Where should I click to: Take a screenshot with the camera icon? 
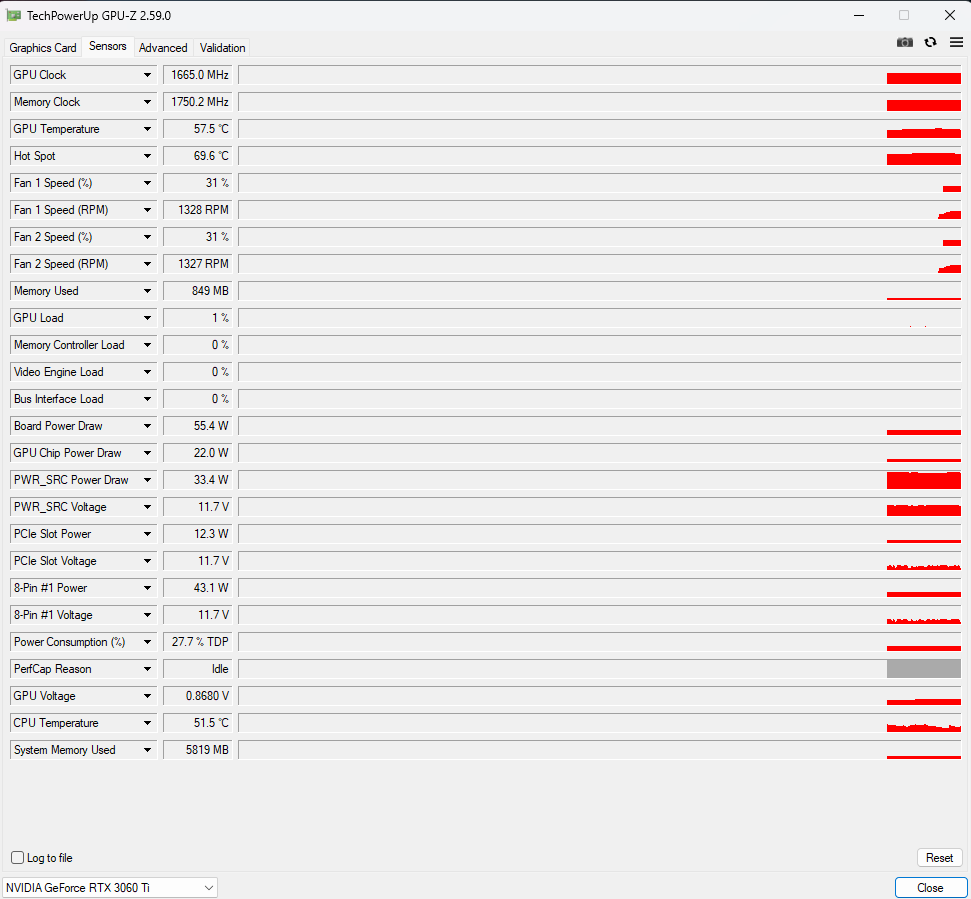pyautogui.click(x=905, y=42)
